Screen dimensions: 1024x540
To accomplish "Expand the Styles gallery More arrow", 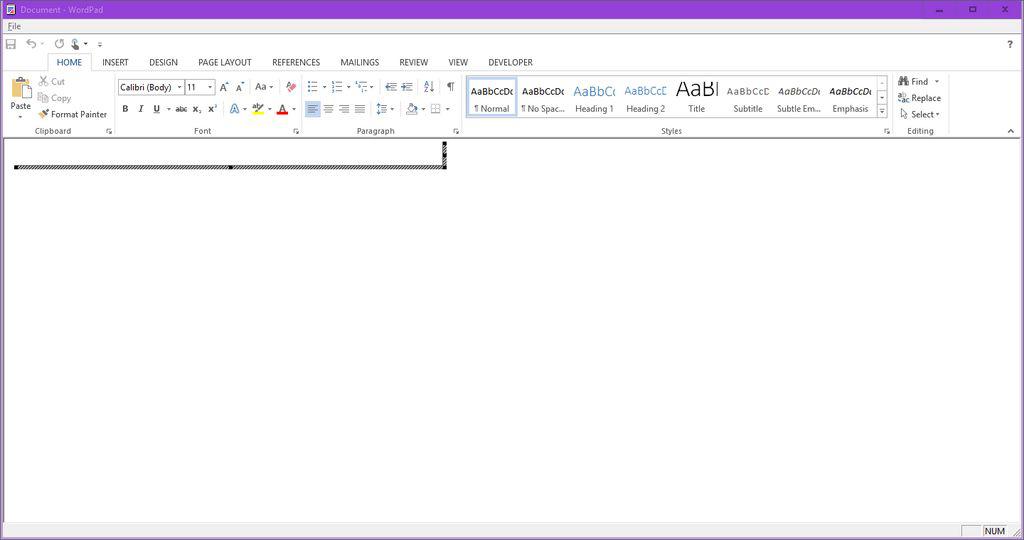I will (x=882, y=112).
